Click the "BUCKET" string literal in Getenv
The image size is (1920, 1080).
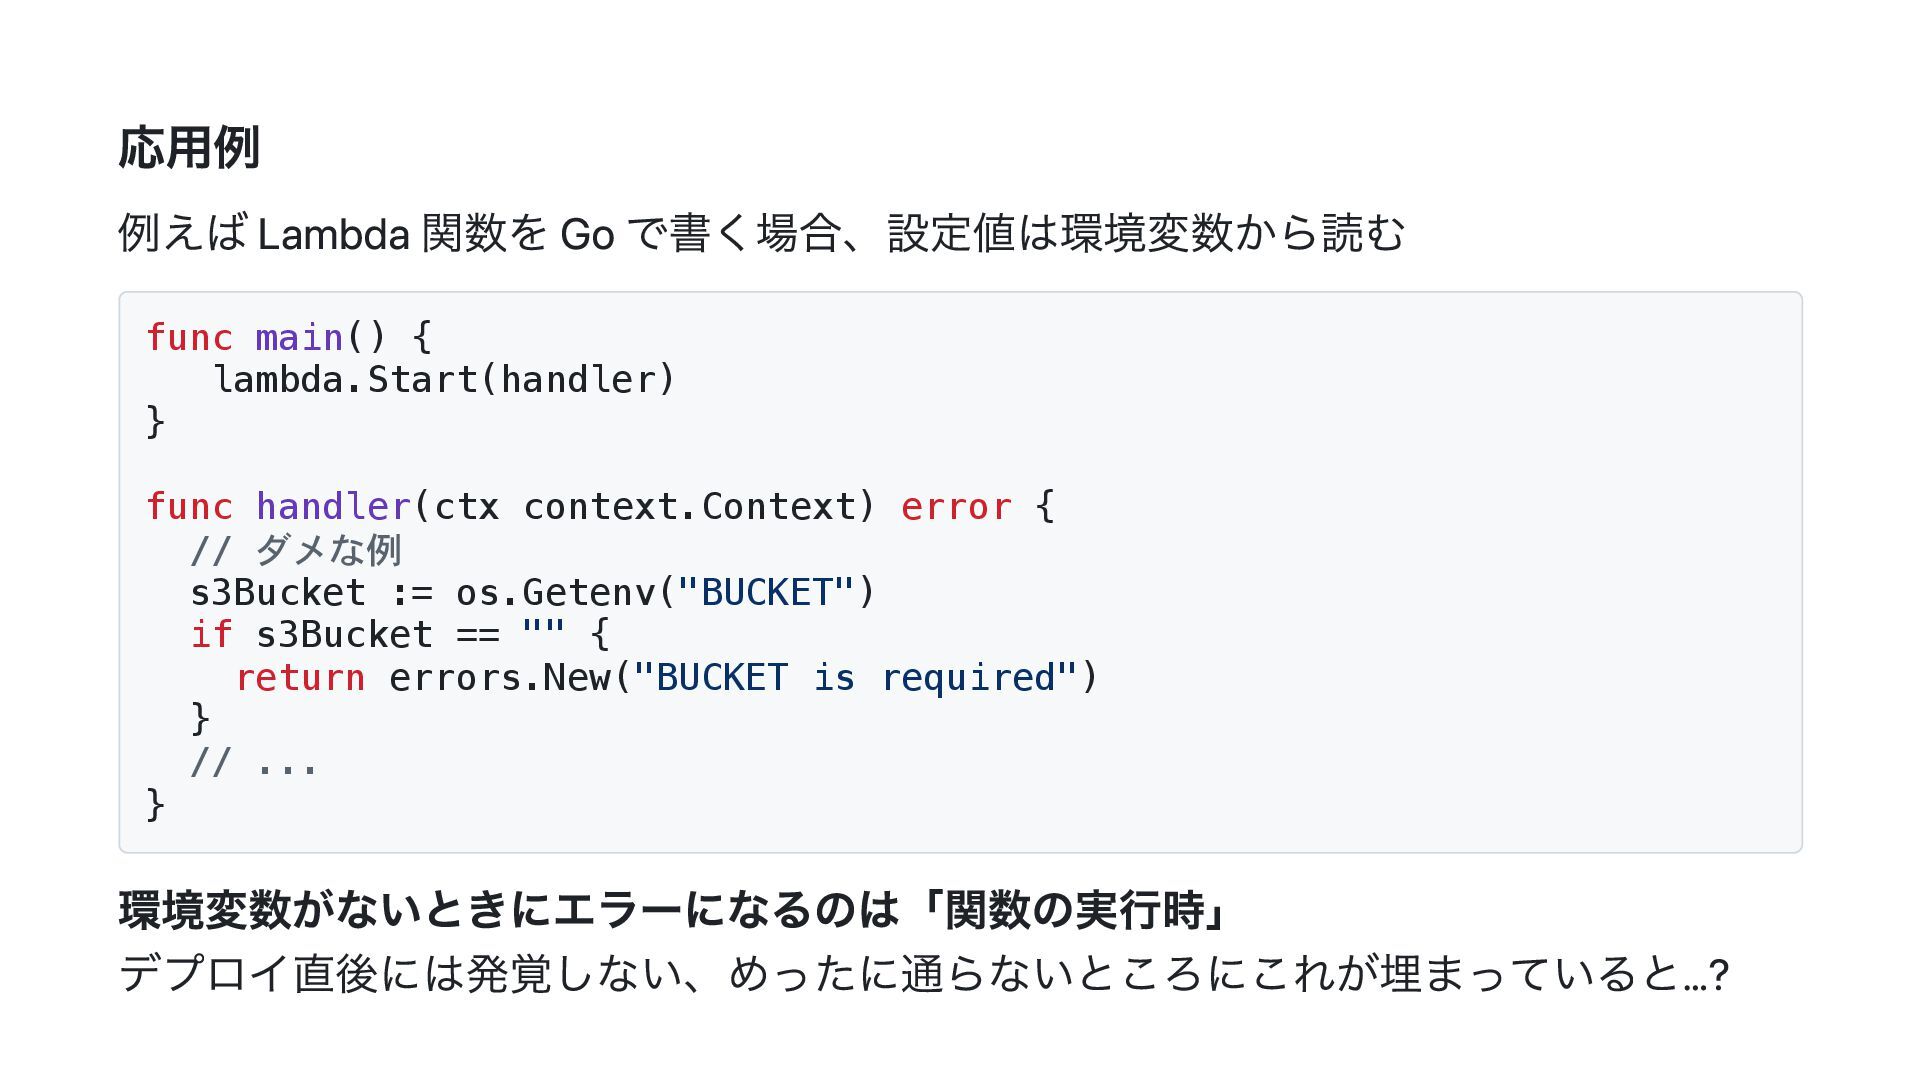pyautogui.click(x=766, y=592)
